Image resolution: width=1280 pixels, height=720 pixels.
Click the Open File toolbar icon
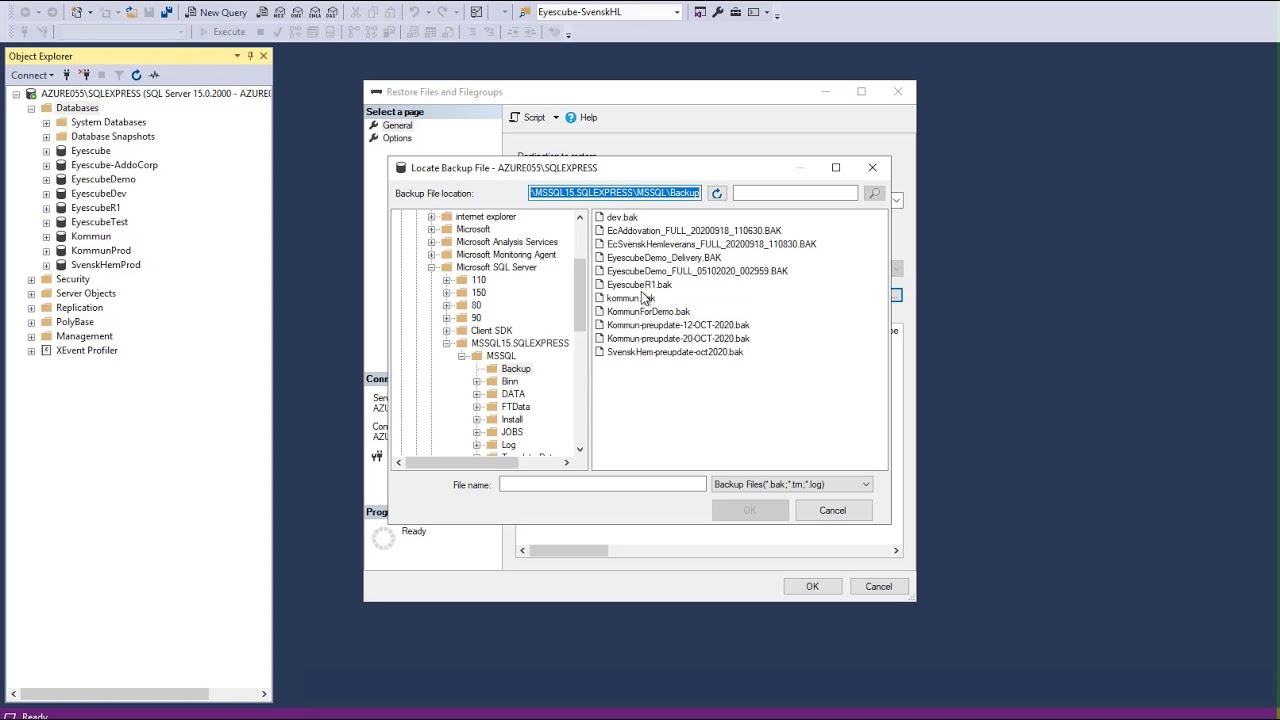(131, 12)
